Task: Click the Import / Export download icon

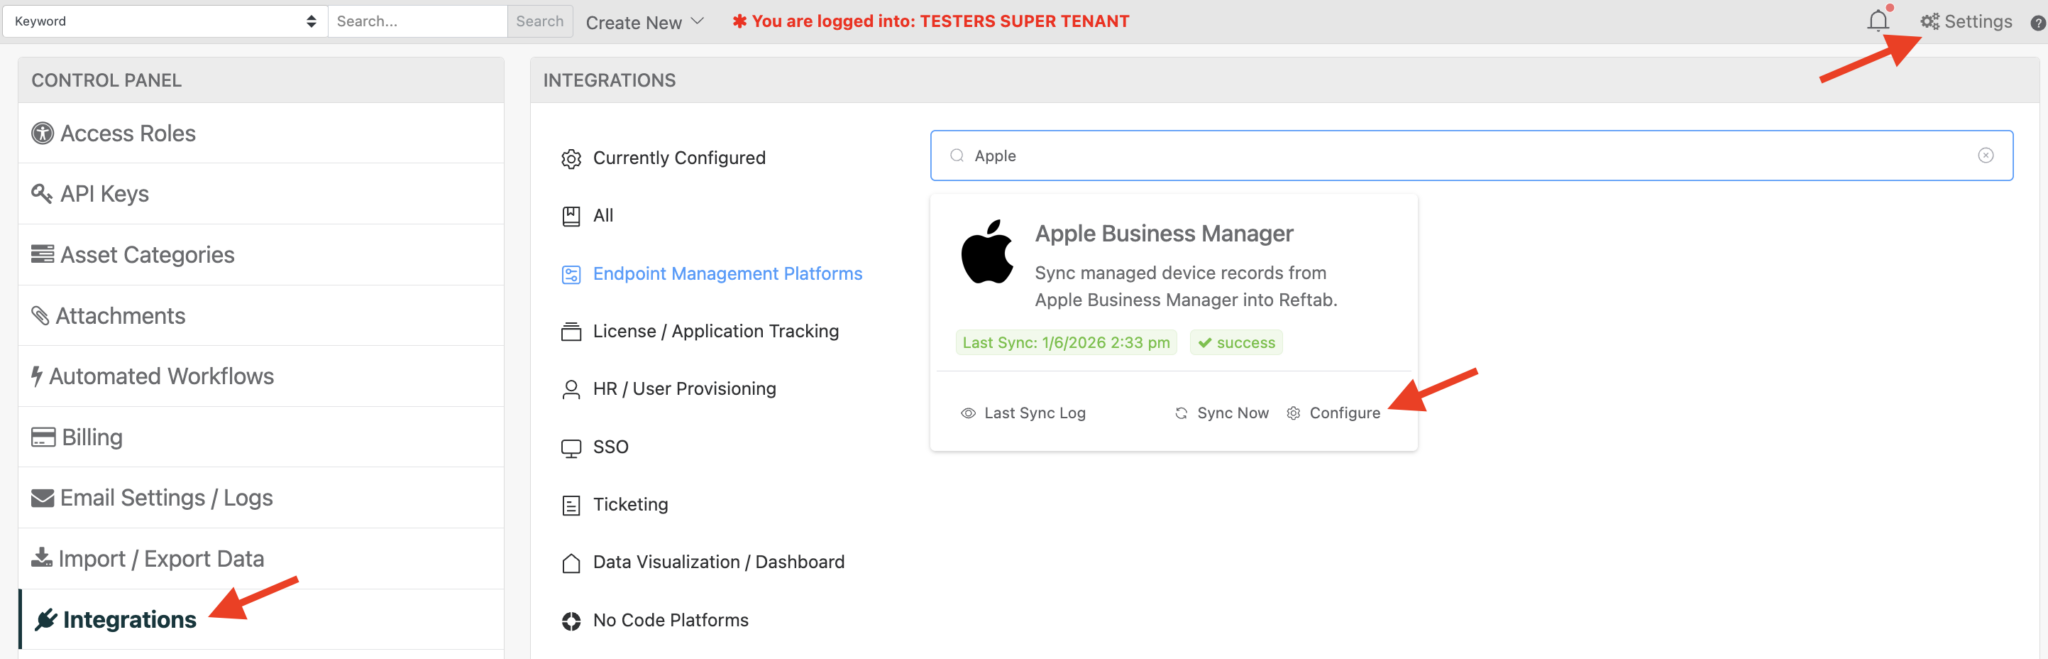Action: pyautogui.click(x=42, y=558)
